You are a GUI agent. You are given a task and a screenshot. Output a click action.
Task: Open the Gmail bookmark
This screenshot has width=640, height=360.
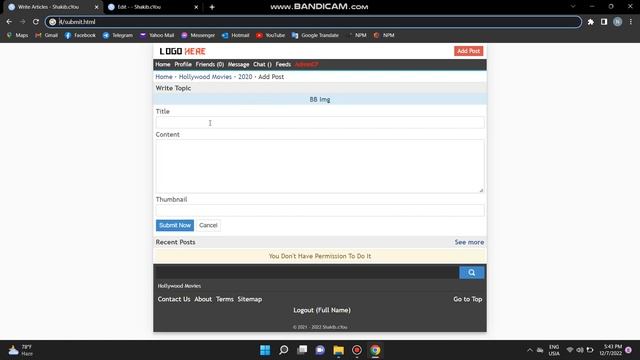[x=47, y=36]
